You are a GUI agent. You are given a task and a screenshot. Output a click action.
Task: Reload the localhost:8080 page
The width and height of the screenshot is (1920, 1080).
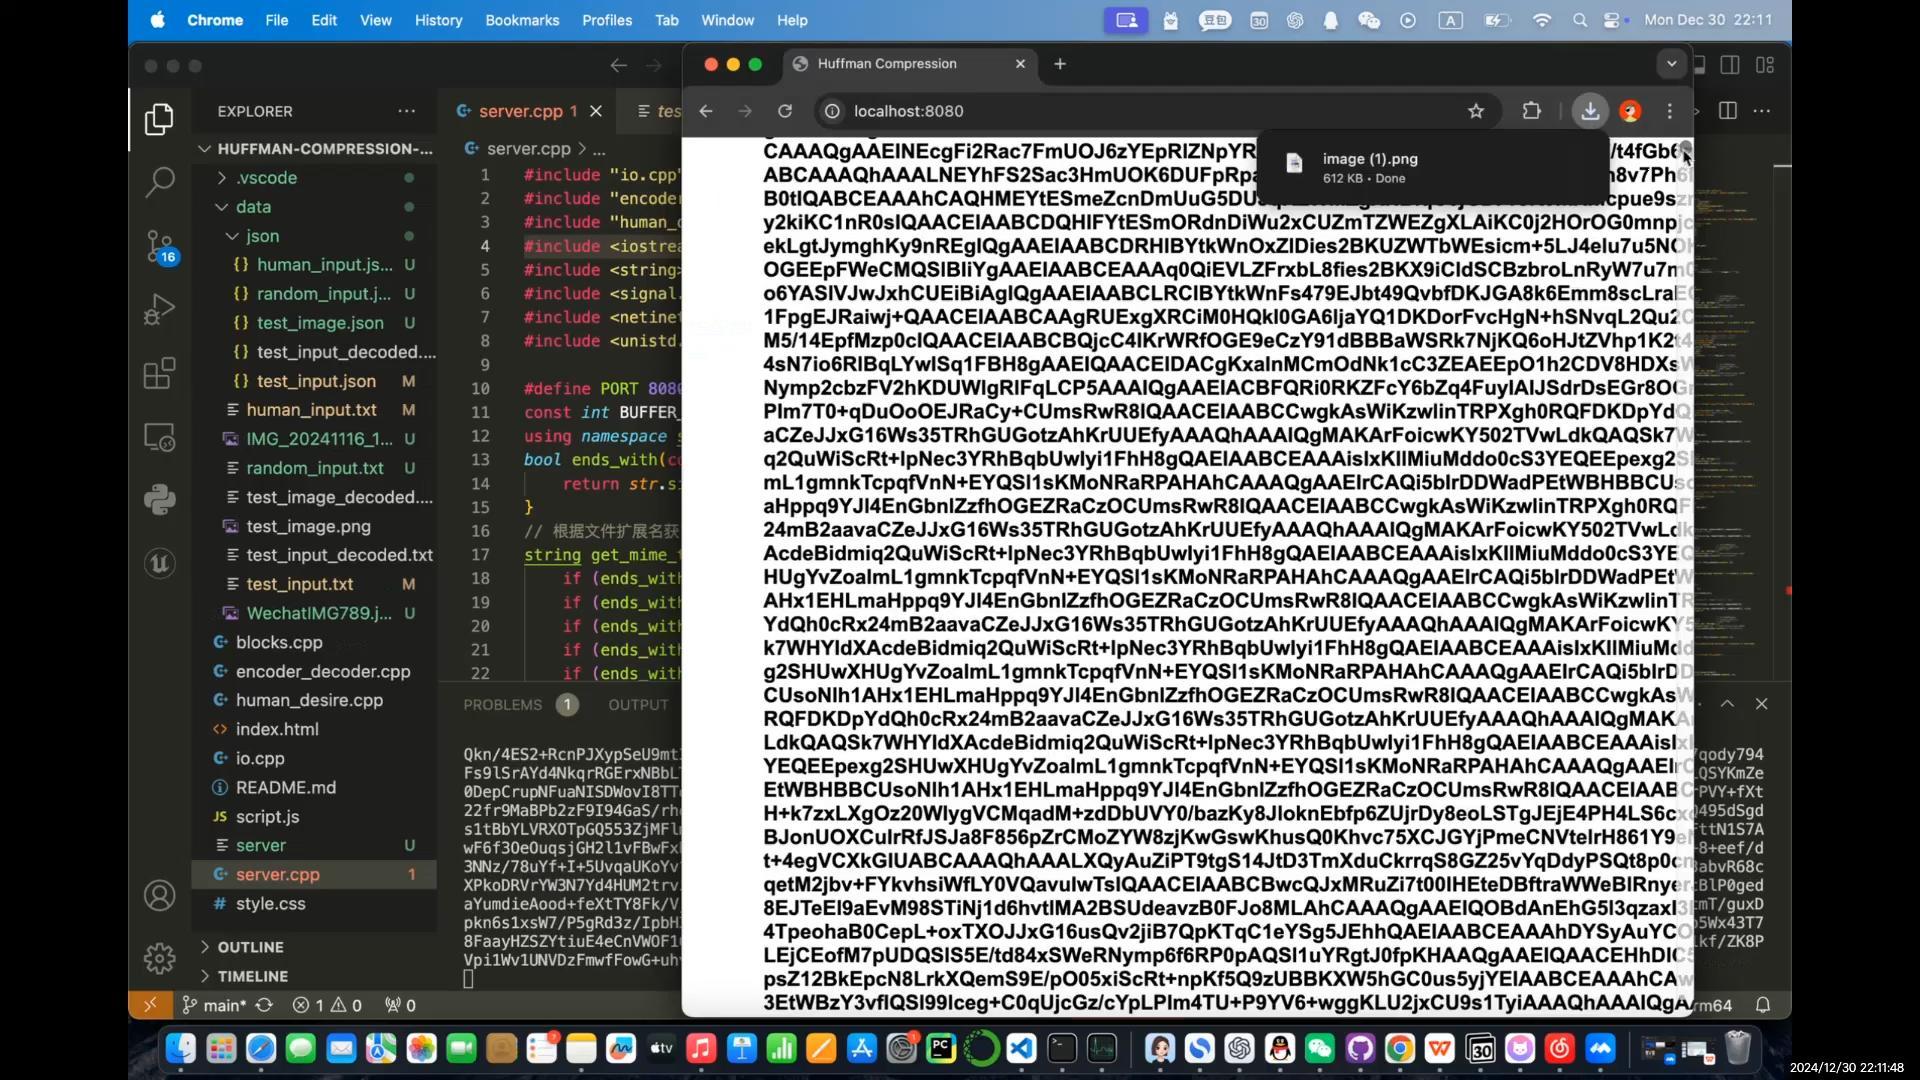click(785, 111)
